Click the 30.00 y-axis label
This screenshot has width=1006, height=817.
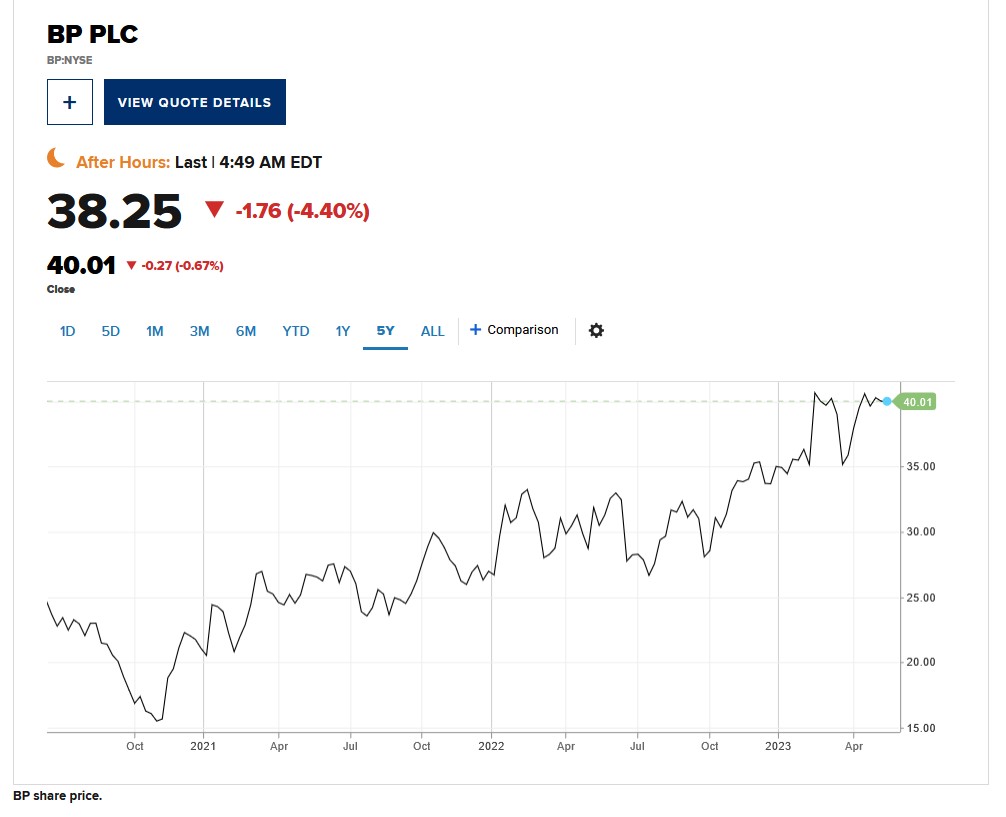coord(921,532)
